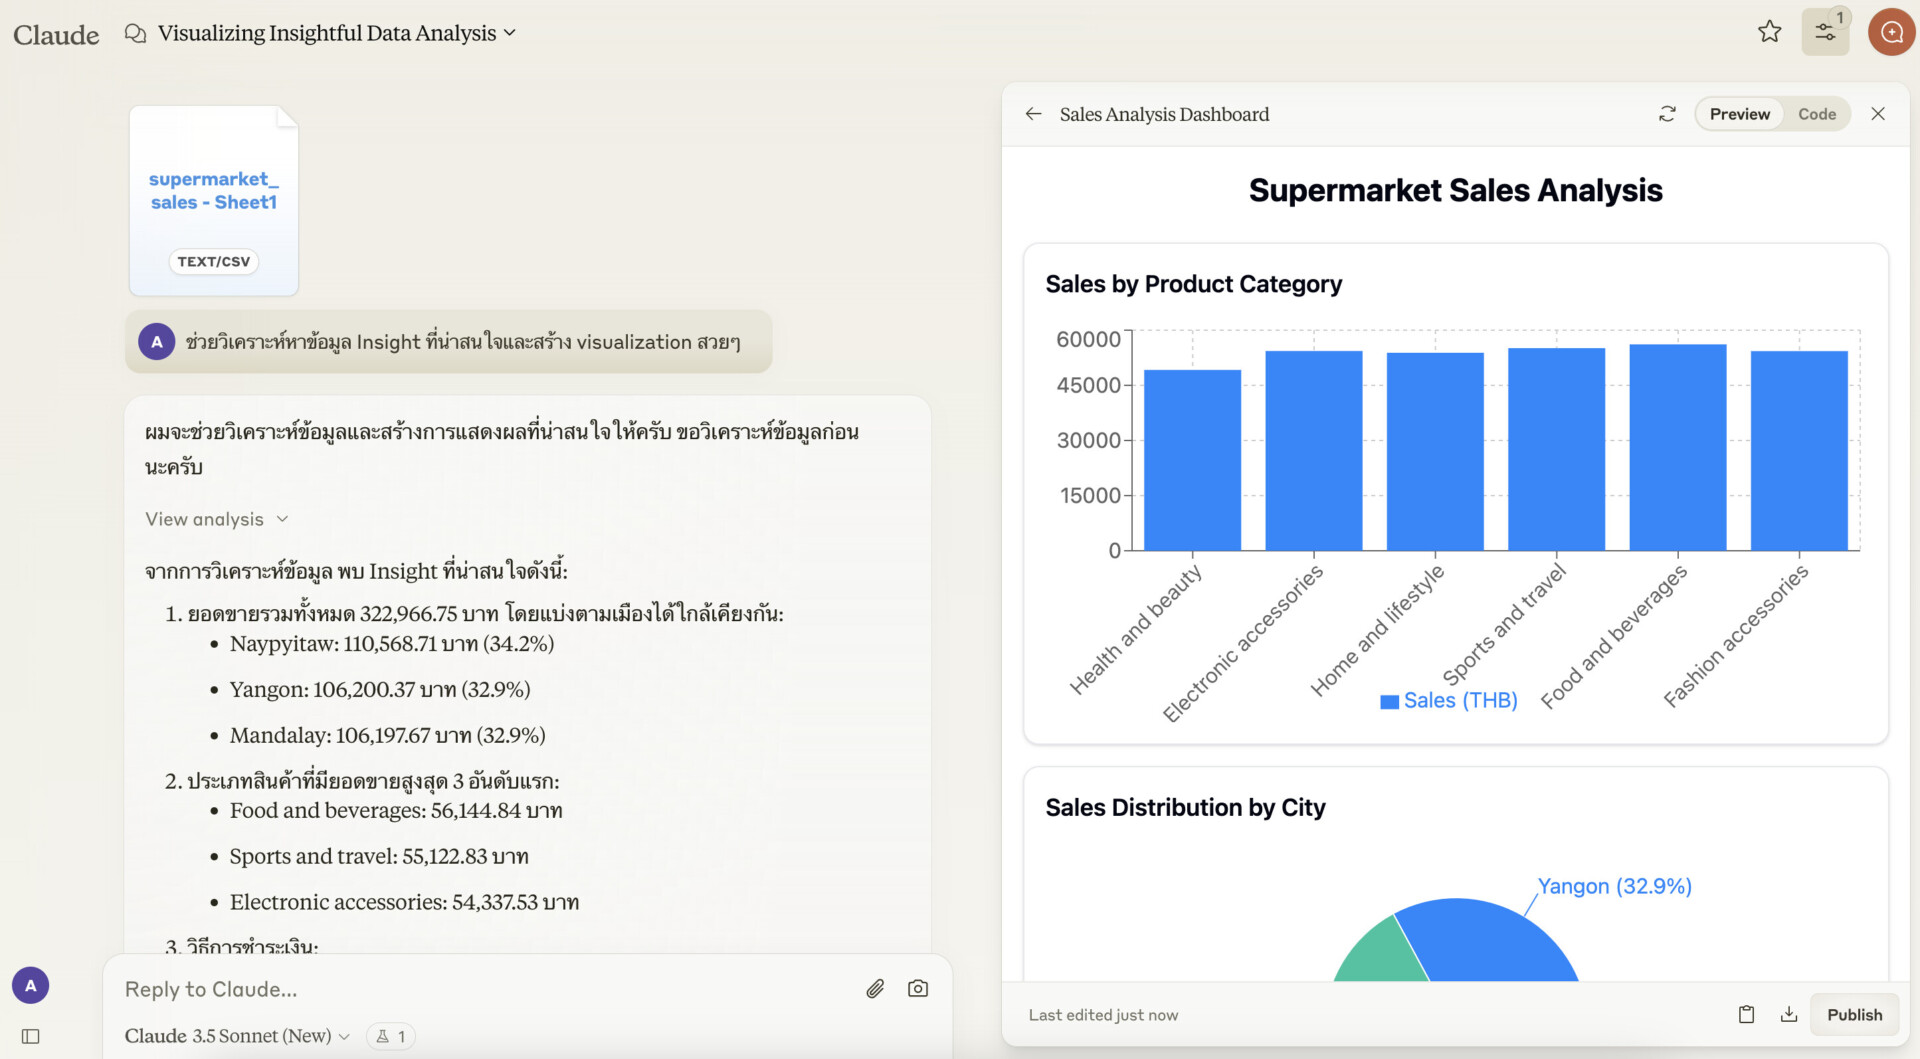The height and width of the screenshot is (1059, 1920).
Task: Click the Claude home menu logo
Action: pos(56,32)
